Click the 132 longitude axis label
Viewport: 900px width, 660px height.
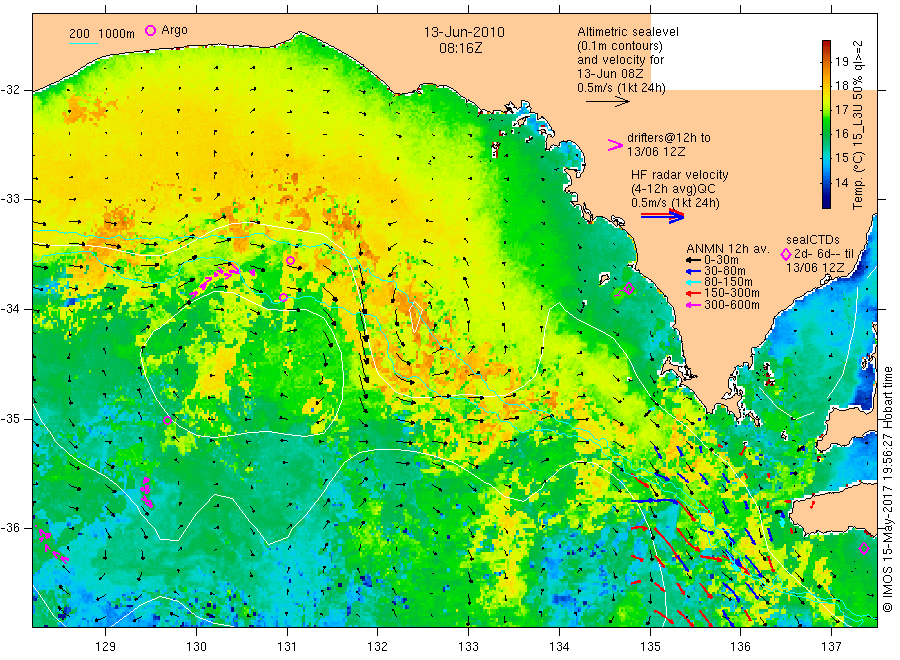pos(378,647)
